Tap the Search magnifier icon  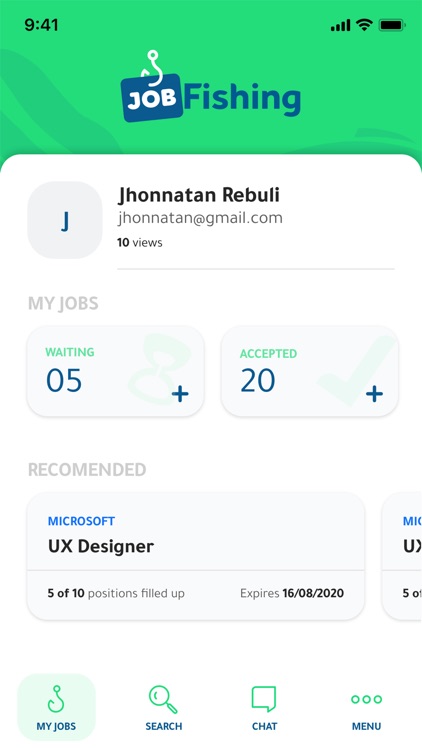pos(163,699)
